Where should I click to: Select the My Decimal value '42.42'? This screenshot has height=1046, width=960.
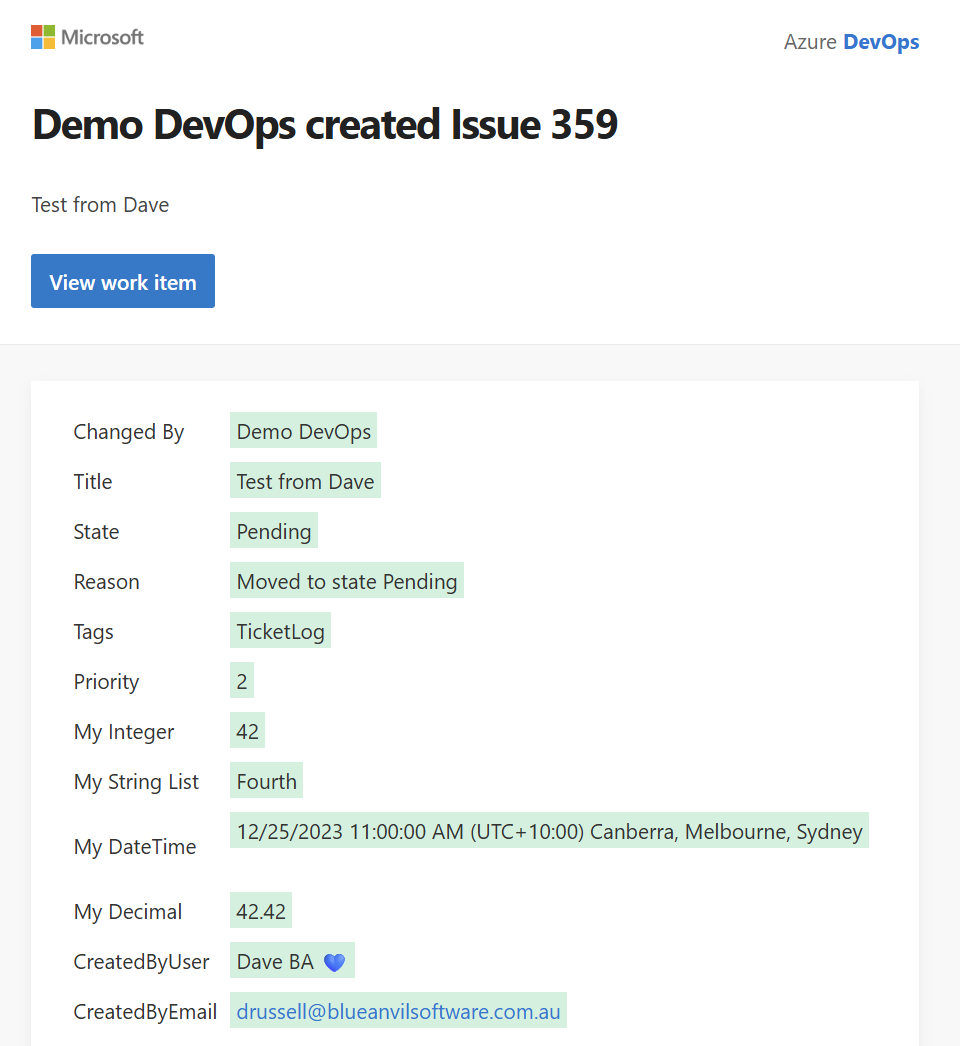pos(261,912)
